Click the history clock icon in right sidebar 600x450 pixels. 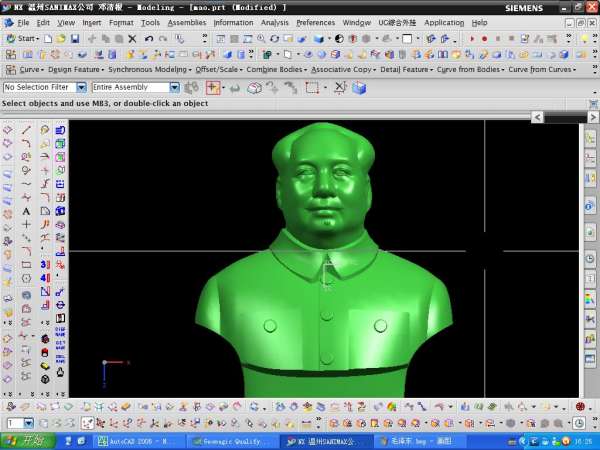coord(590,259)
